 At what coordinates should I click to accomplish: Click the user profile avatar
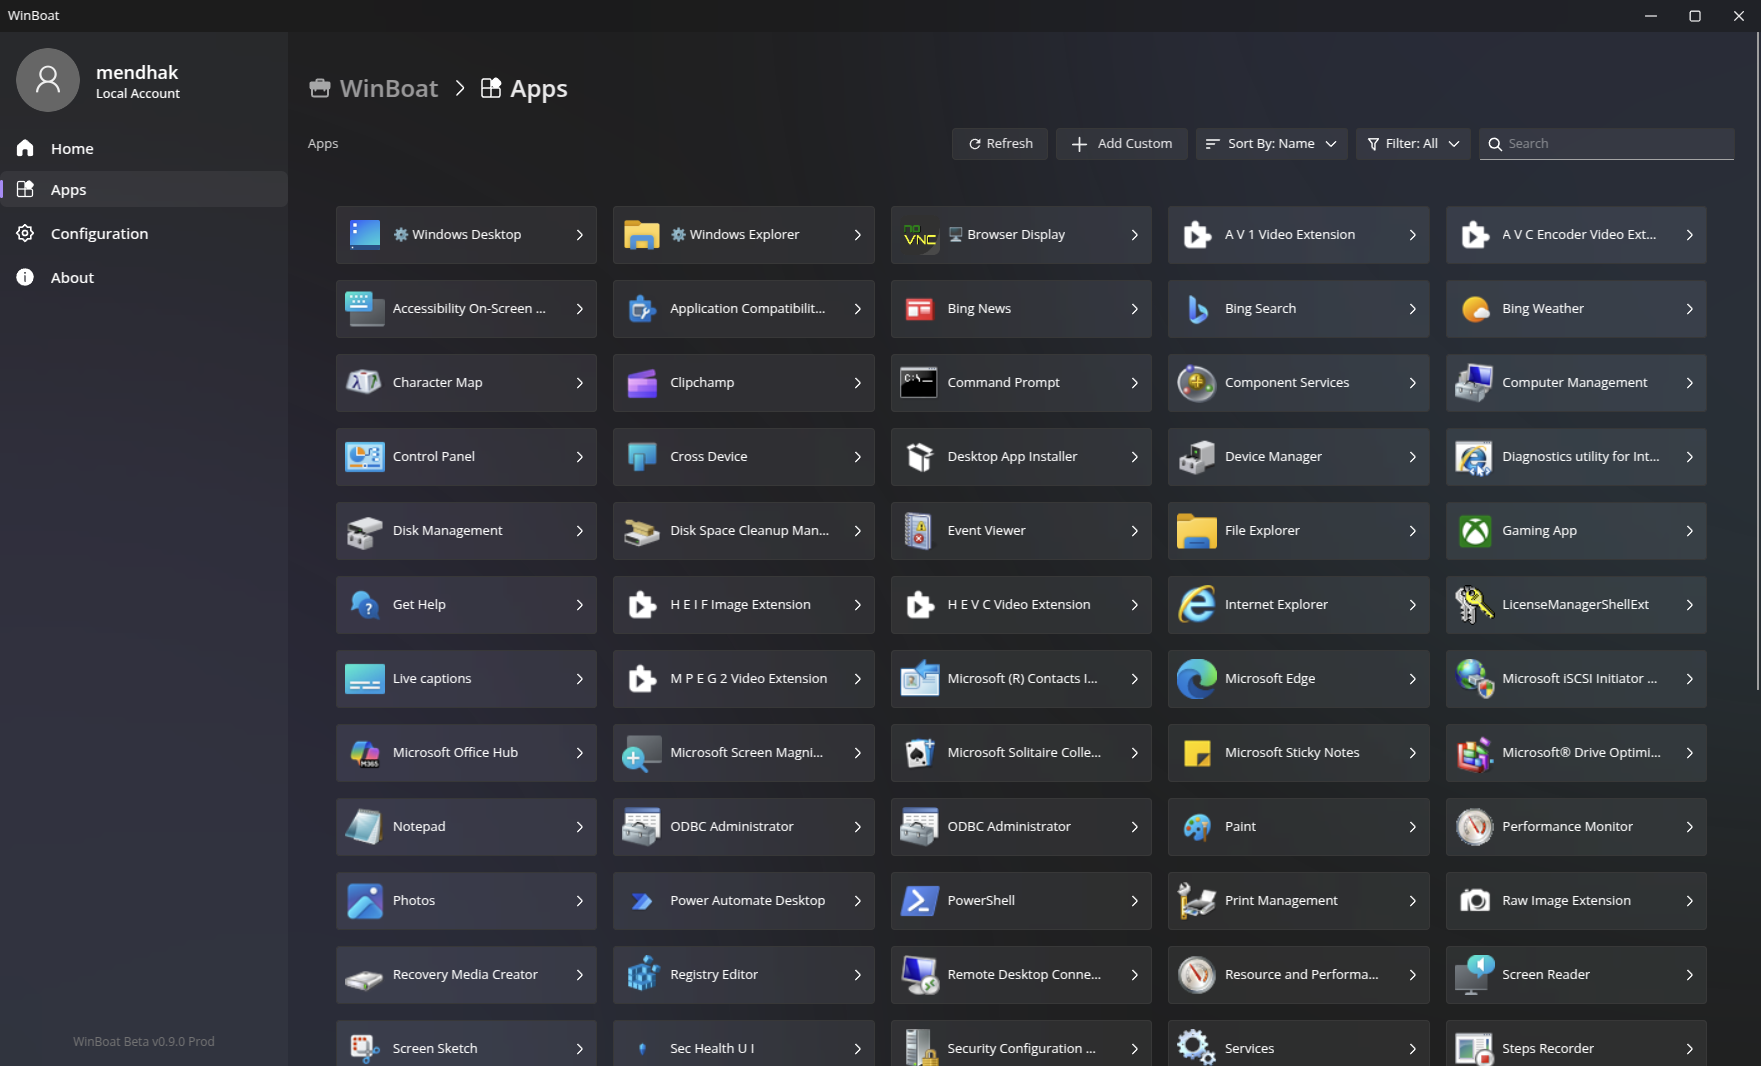[47, 80]
